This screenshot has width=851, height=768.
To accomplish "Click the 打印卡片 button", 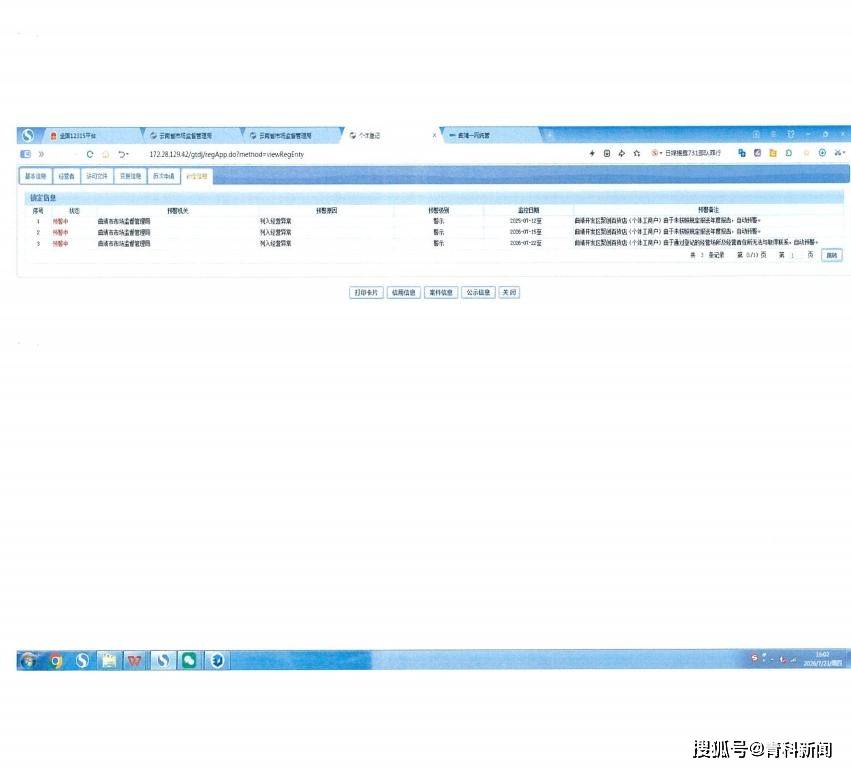I will pos(366,293).
